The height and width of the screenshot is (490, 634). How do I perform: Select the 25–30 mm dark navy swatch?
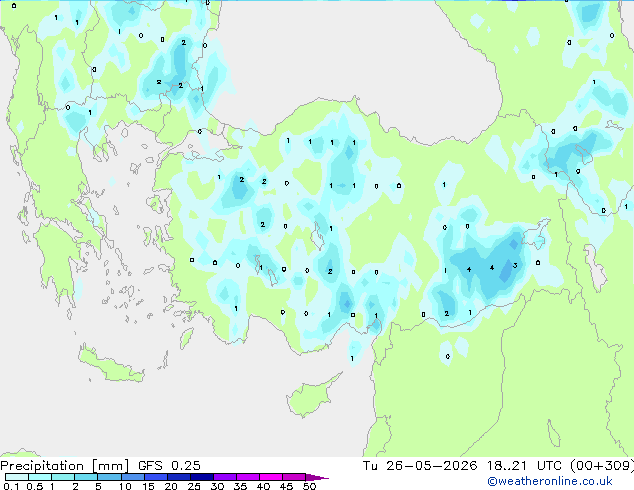(201, 477)
